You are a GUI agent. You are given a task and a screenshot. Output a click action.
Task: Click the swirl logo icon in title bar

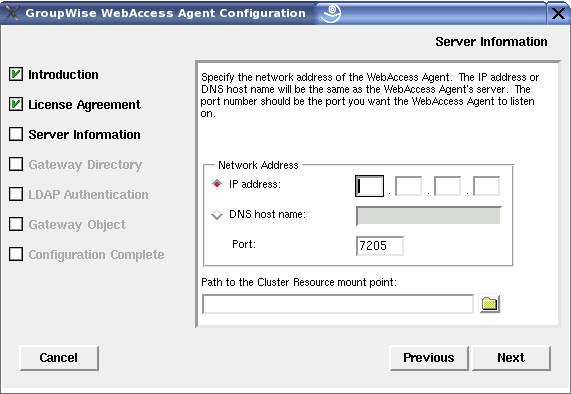coord(331,13)
